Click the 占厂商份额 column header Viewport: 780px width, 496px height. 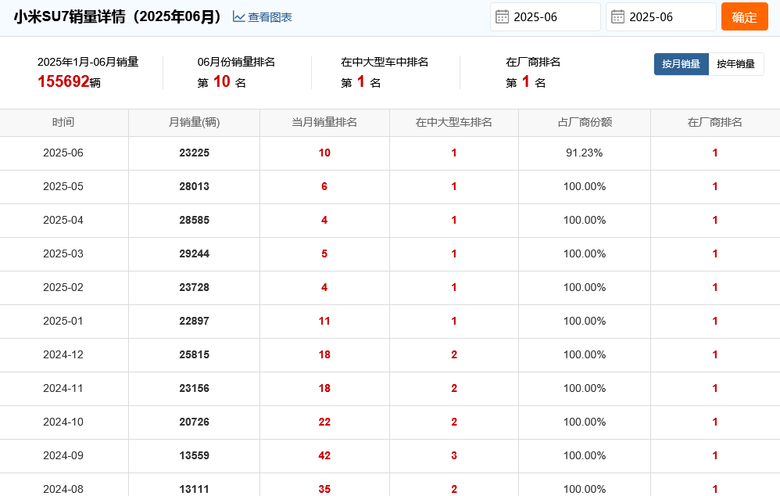coord(585,122)
